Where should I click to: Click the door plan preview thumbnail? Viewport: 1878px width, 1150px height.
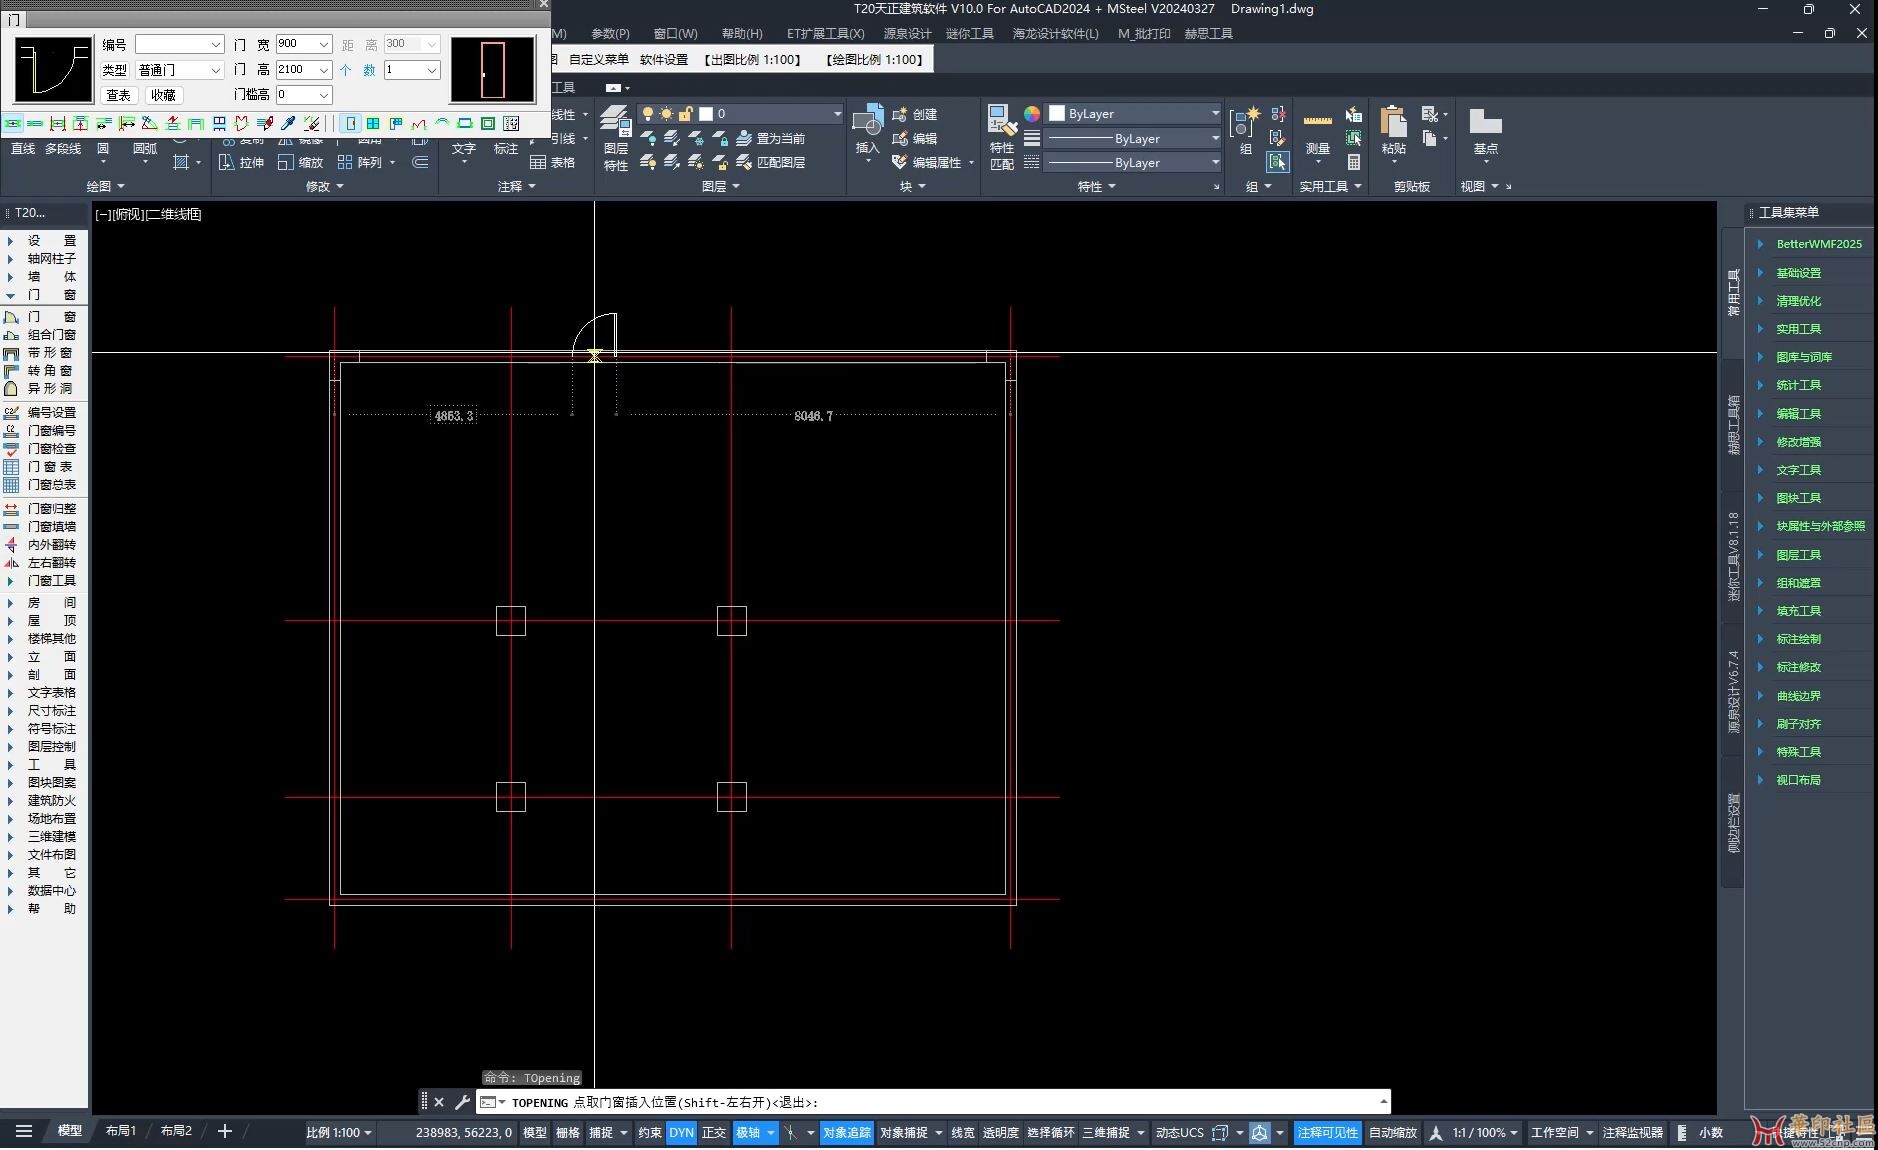pos(54,70)
